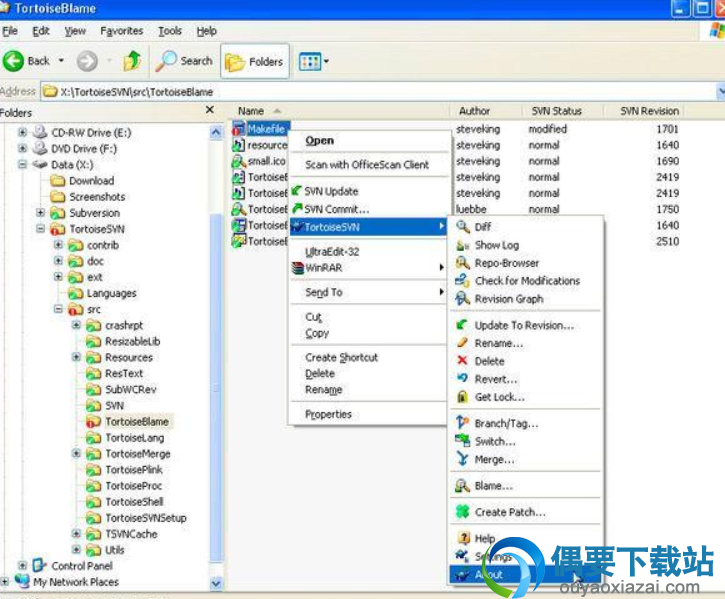This screenshot has width=725, height=599.
Task: Click the Diff magnifier icon
Action: pos(462,227)
